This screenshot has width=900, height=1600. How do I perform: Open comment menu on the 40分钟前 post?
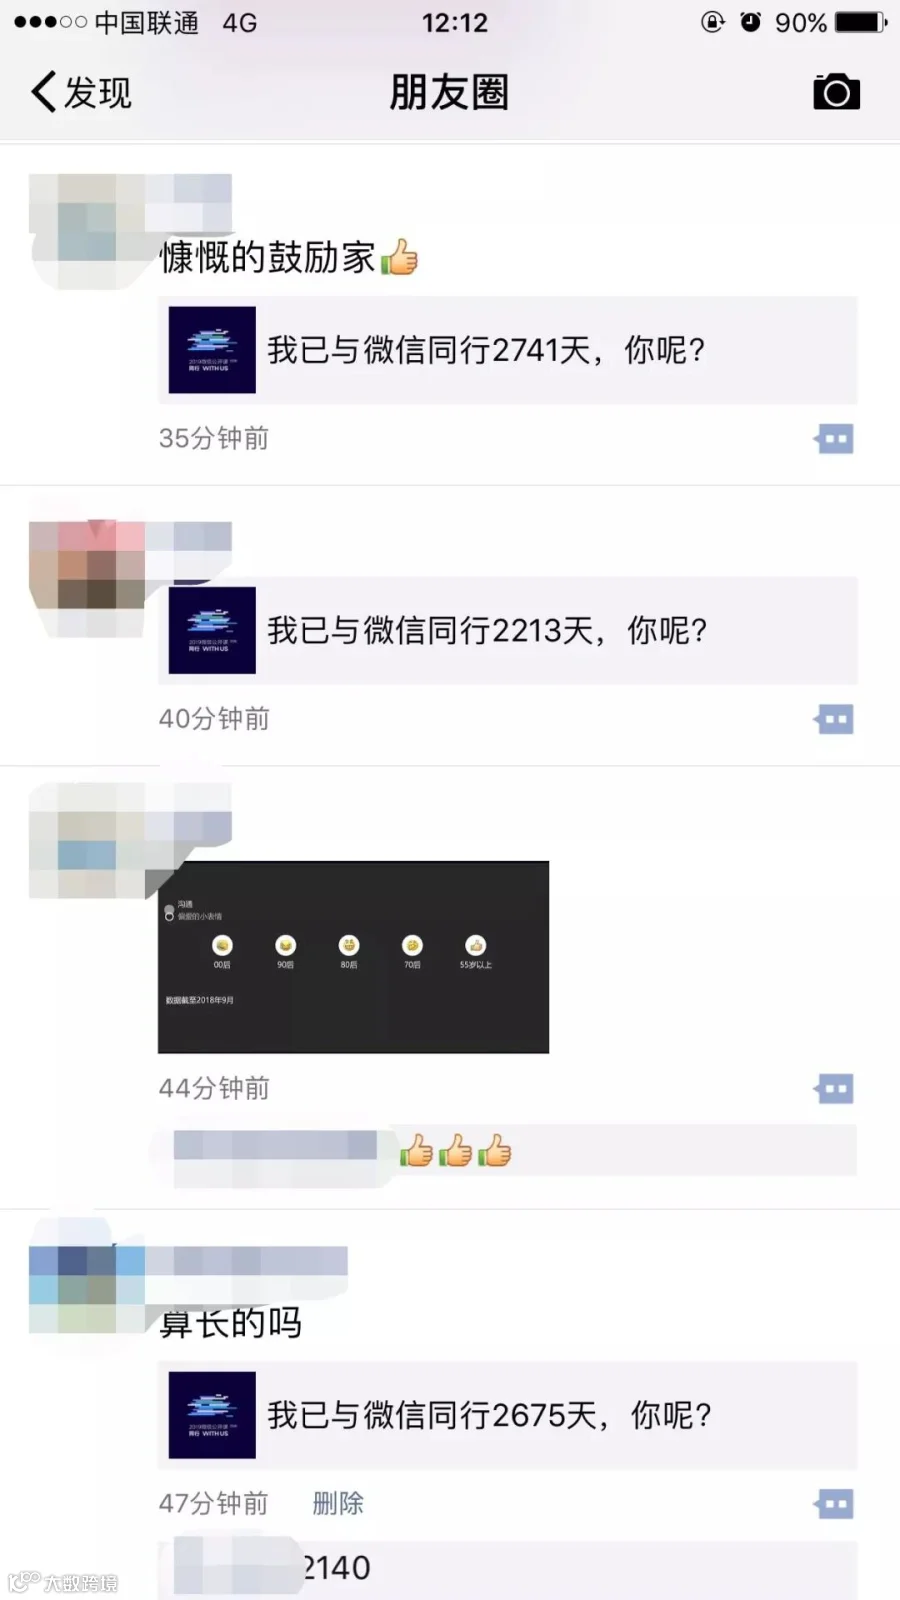pyautogui.click(x=834, y=719)
